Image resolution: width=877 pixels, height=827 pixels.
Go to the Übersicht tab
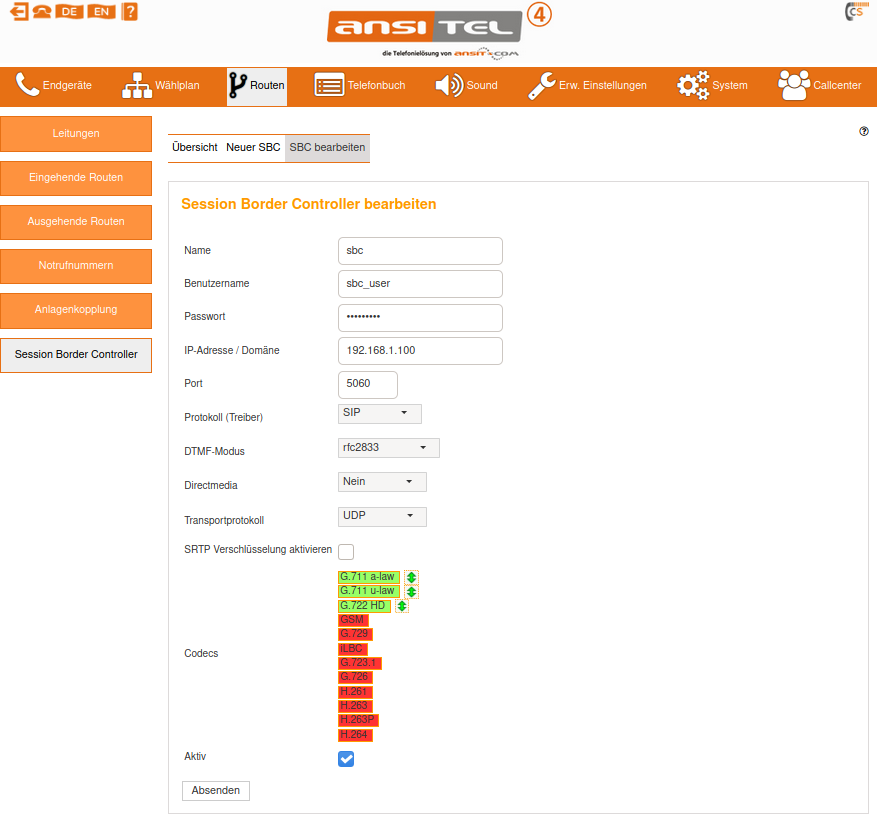tap(194, 147)
